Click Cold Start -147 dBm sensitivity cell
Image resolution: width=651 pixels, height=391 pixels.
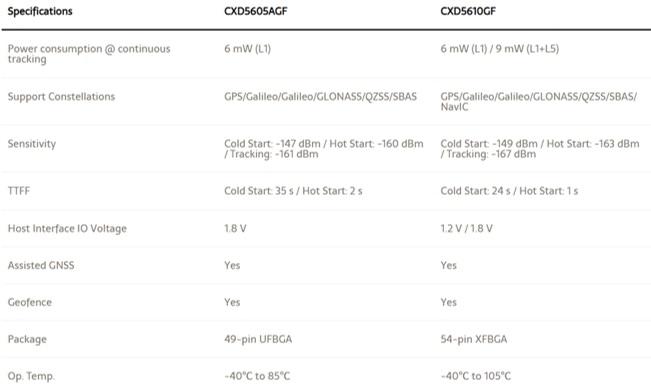click(x=324, y=149)
